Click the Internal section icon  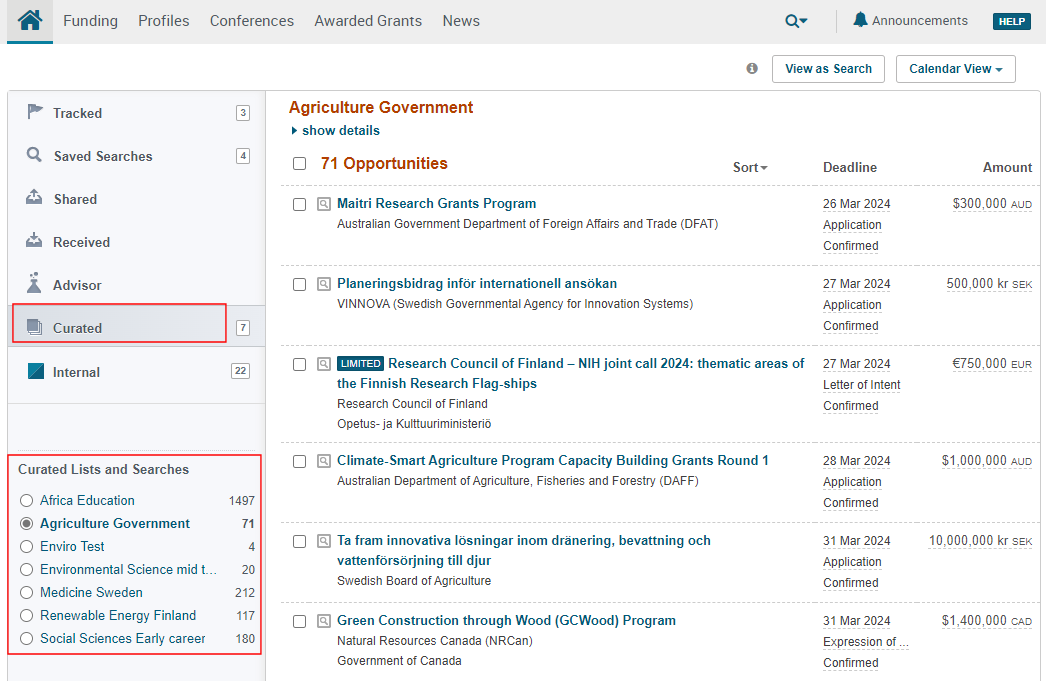click(36, 372)
